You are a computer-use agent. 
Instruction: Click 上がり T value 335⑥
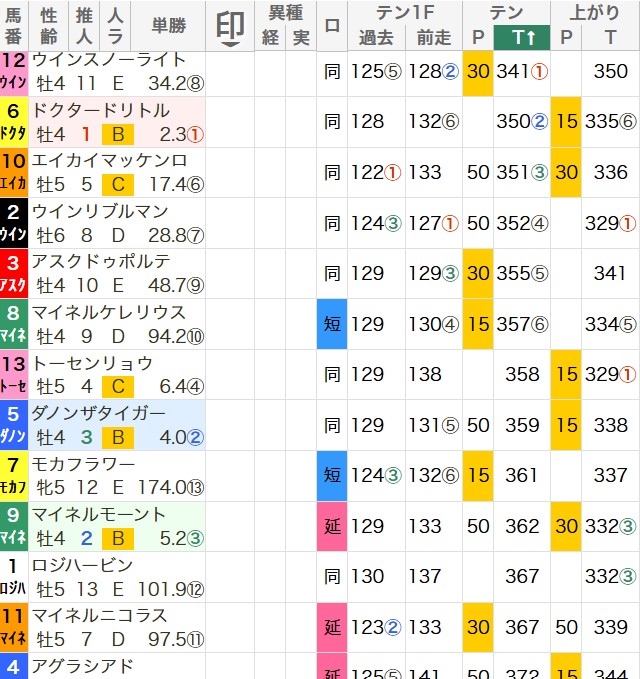coord(611,122)
